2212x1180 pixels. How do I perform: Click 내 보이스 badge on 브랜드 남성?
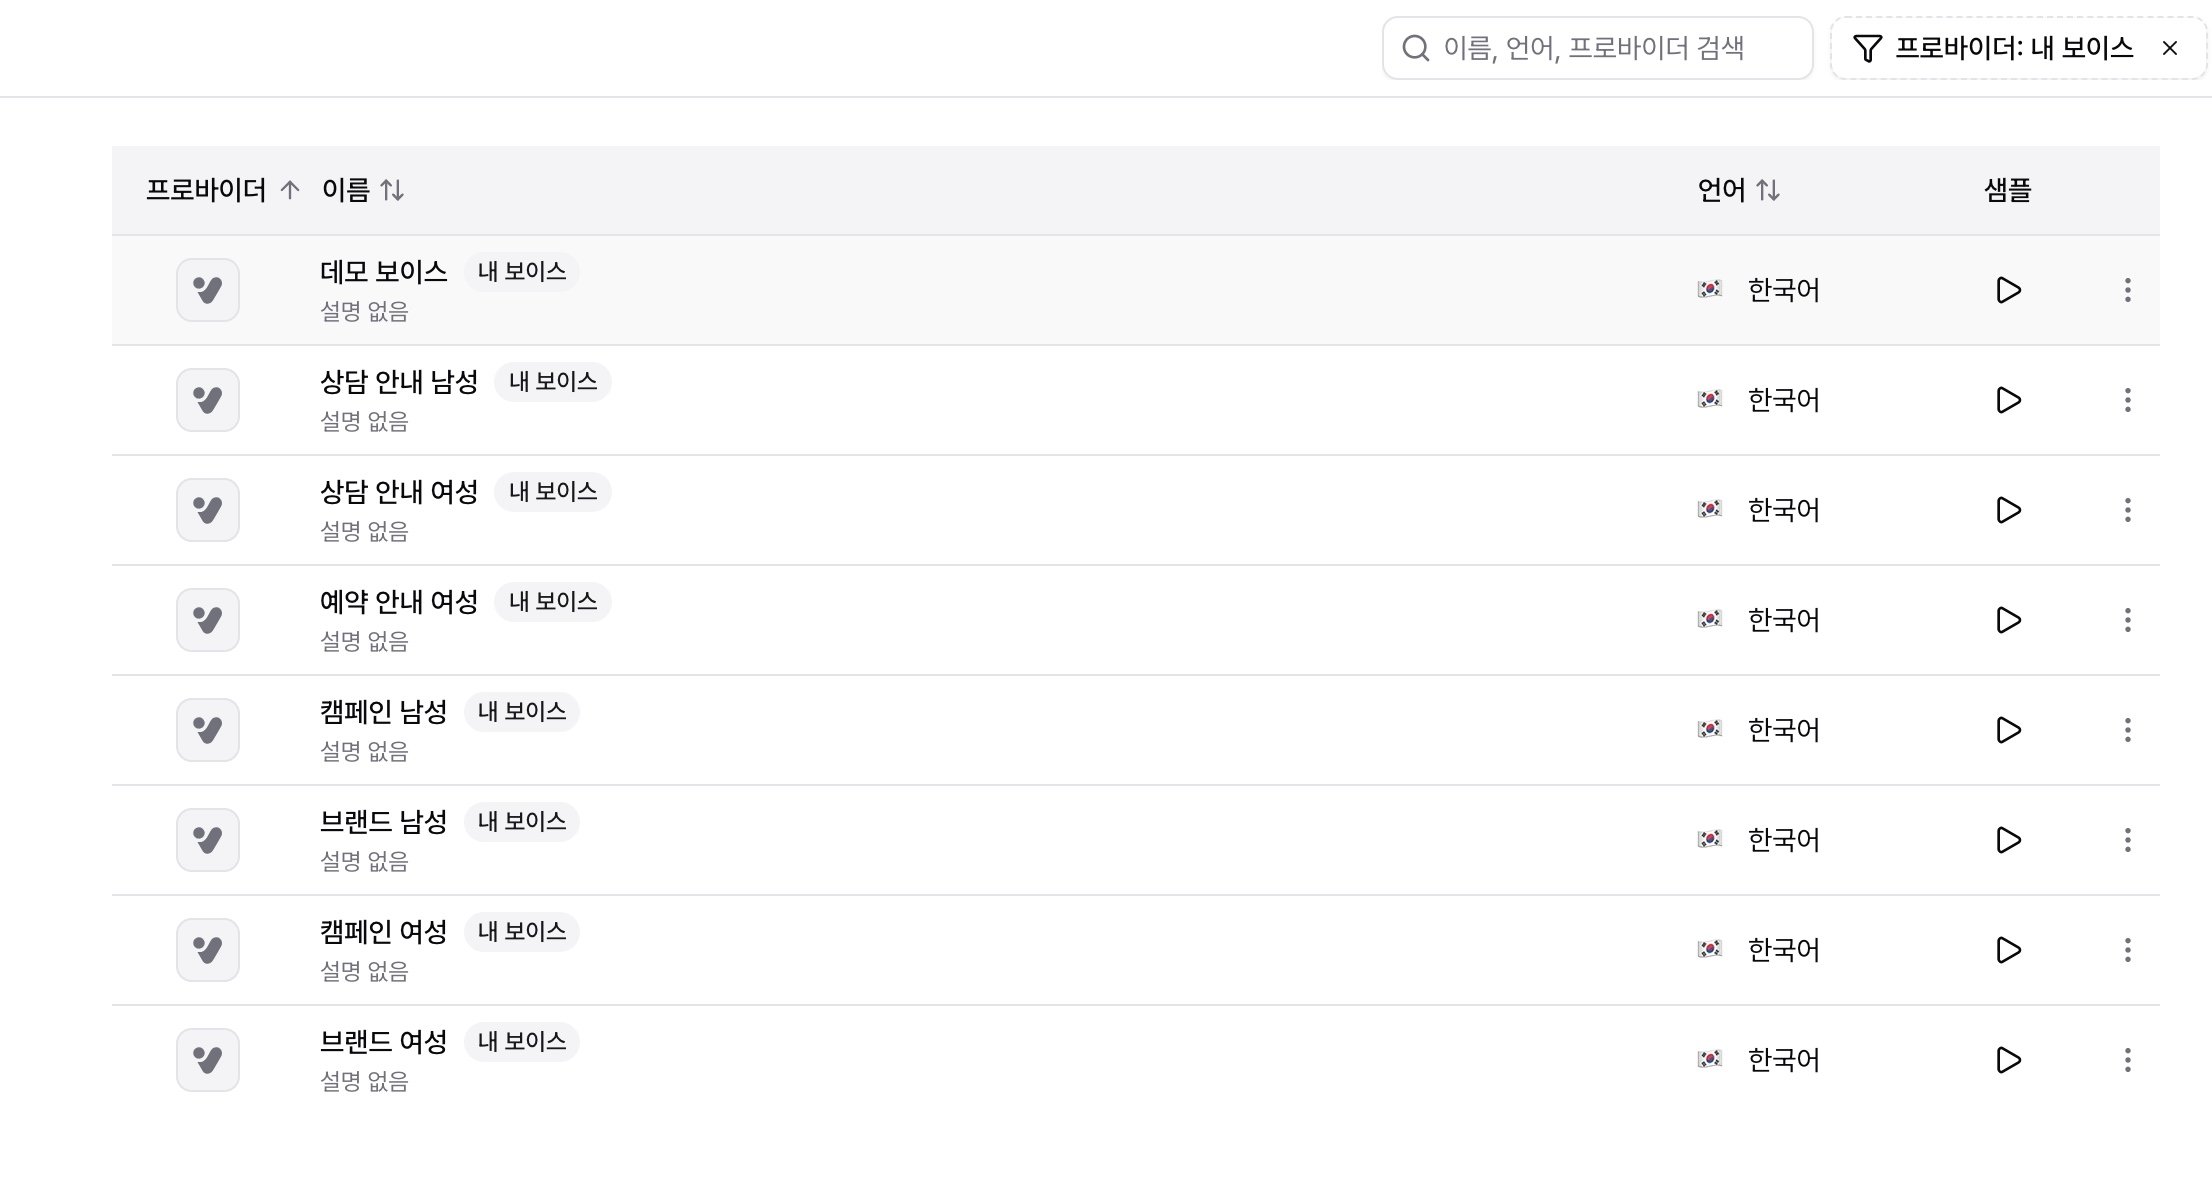[522, 821]
